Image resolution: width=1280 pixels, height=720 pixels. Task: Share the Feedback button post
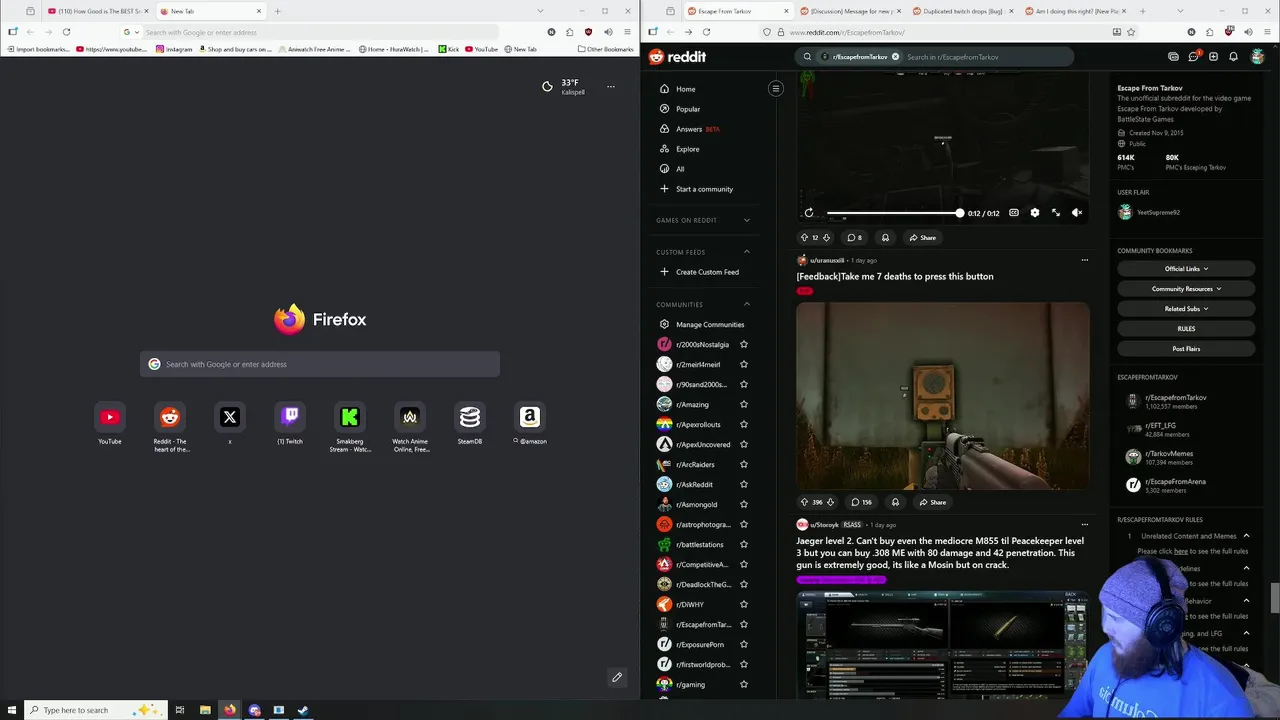coord(932,502)
